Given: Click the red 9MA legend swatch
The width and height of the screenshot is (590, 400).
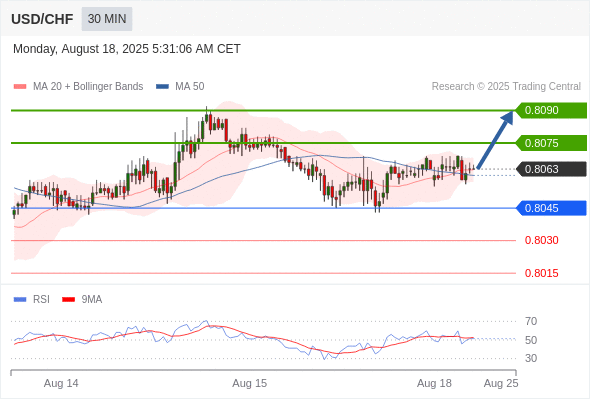Looking at the screenshot, I should point(68,300).
